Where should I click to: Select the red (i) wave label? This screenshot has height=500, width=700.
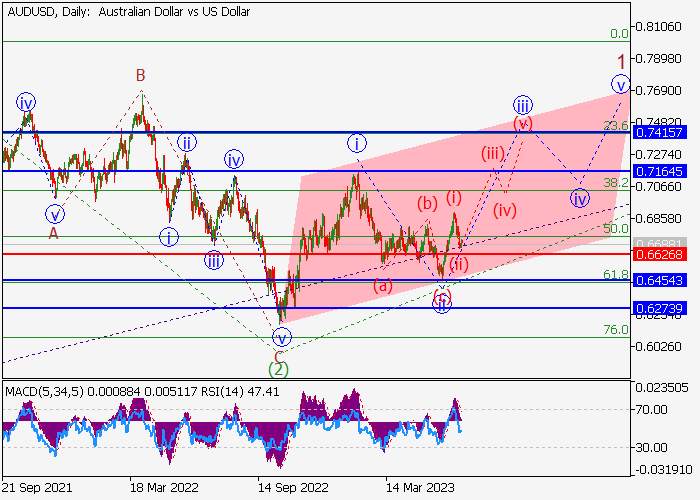(454, 197)
